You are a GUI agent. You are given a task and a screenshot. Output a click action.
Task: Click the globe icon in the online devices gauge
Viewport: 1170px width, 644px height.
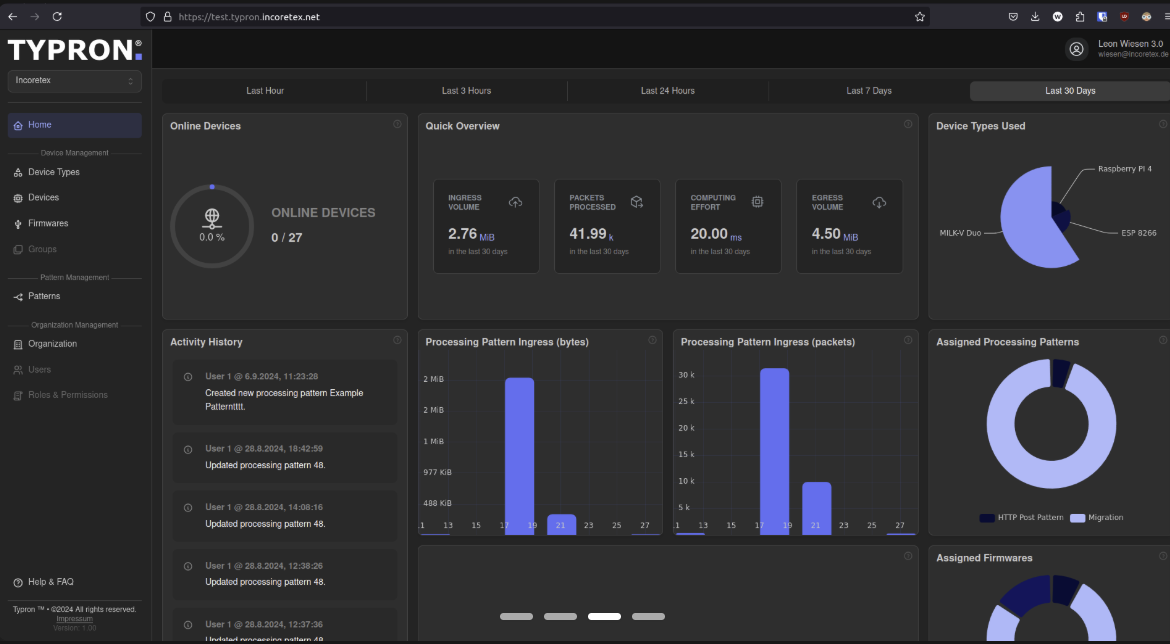coord(212,218)
